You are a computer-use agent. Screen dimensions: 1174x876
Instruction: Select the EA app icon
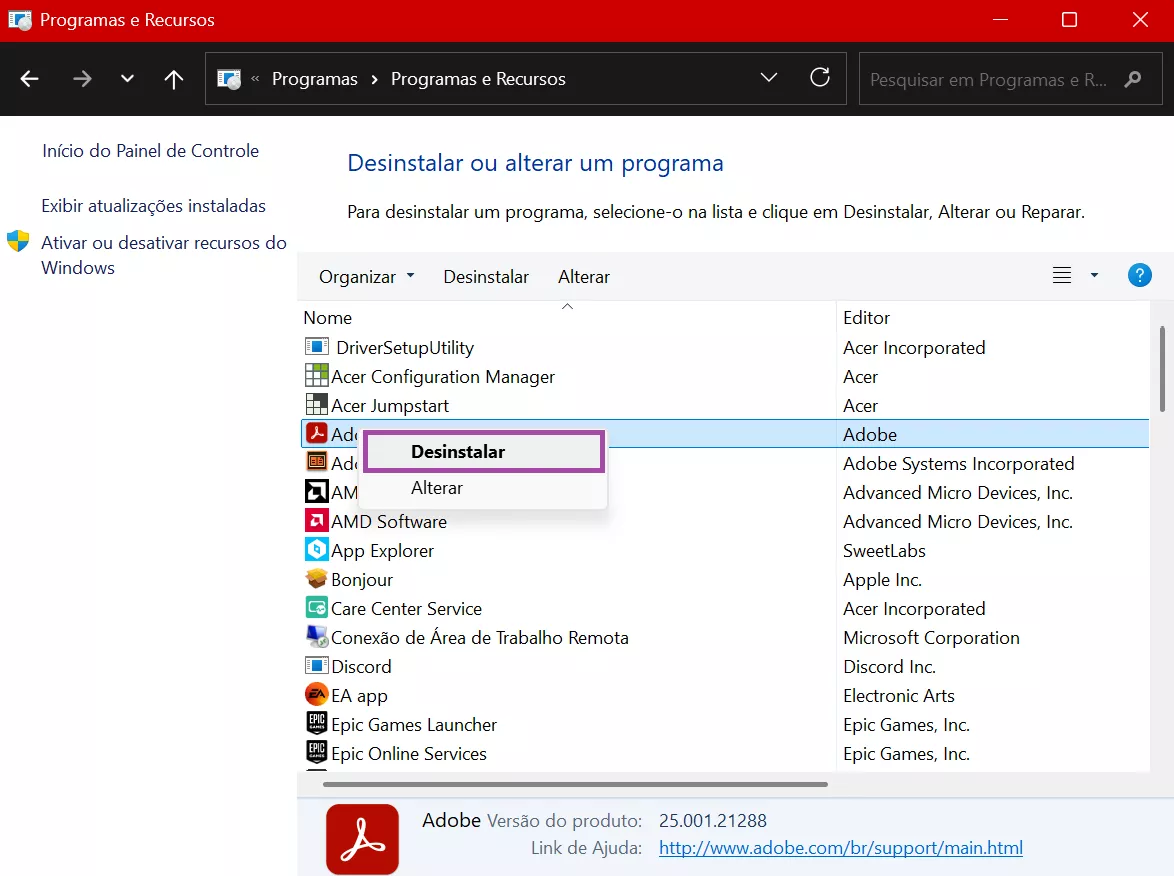(x=315, y=695)
